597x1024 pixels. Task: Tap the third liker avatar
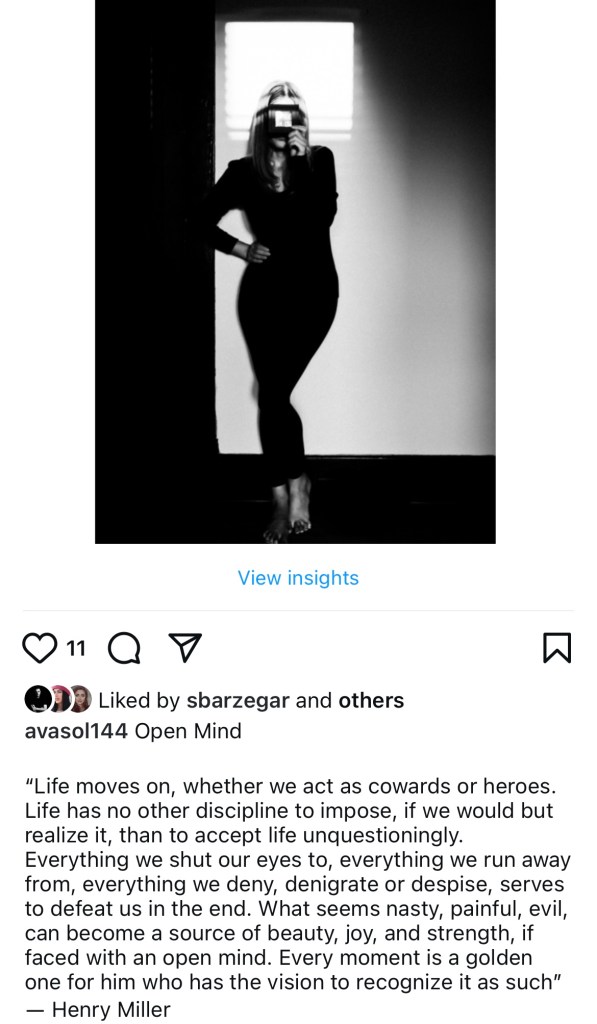click(x=80, y=699)
